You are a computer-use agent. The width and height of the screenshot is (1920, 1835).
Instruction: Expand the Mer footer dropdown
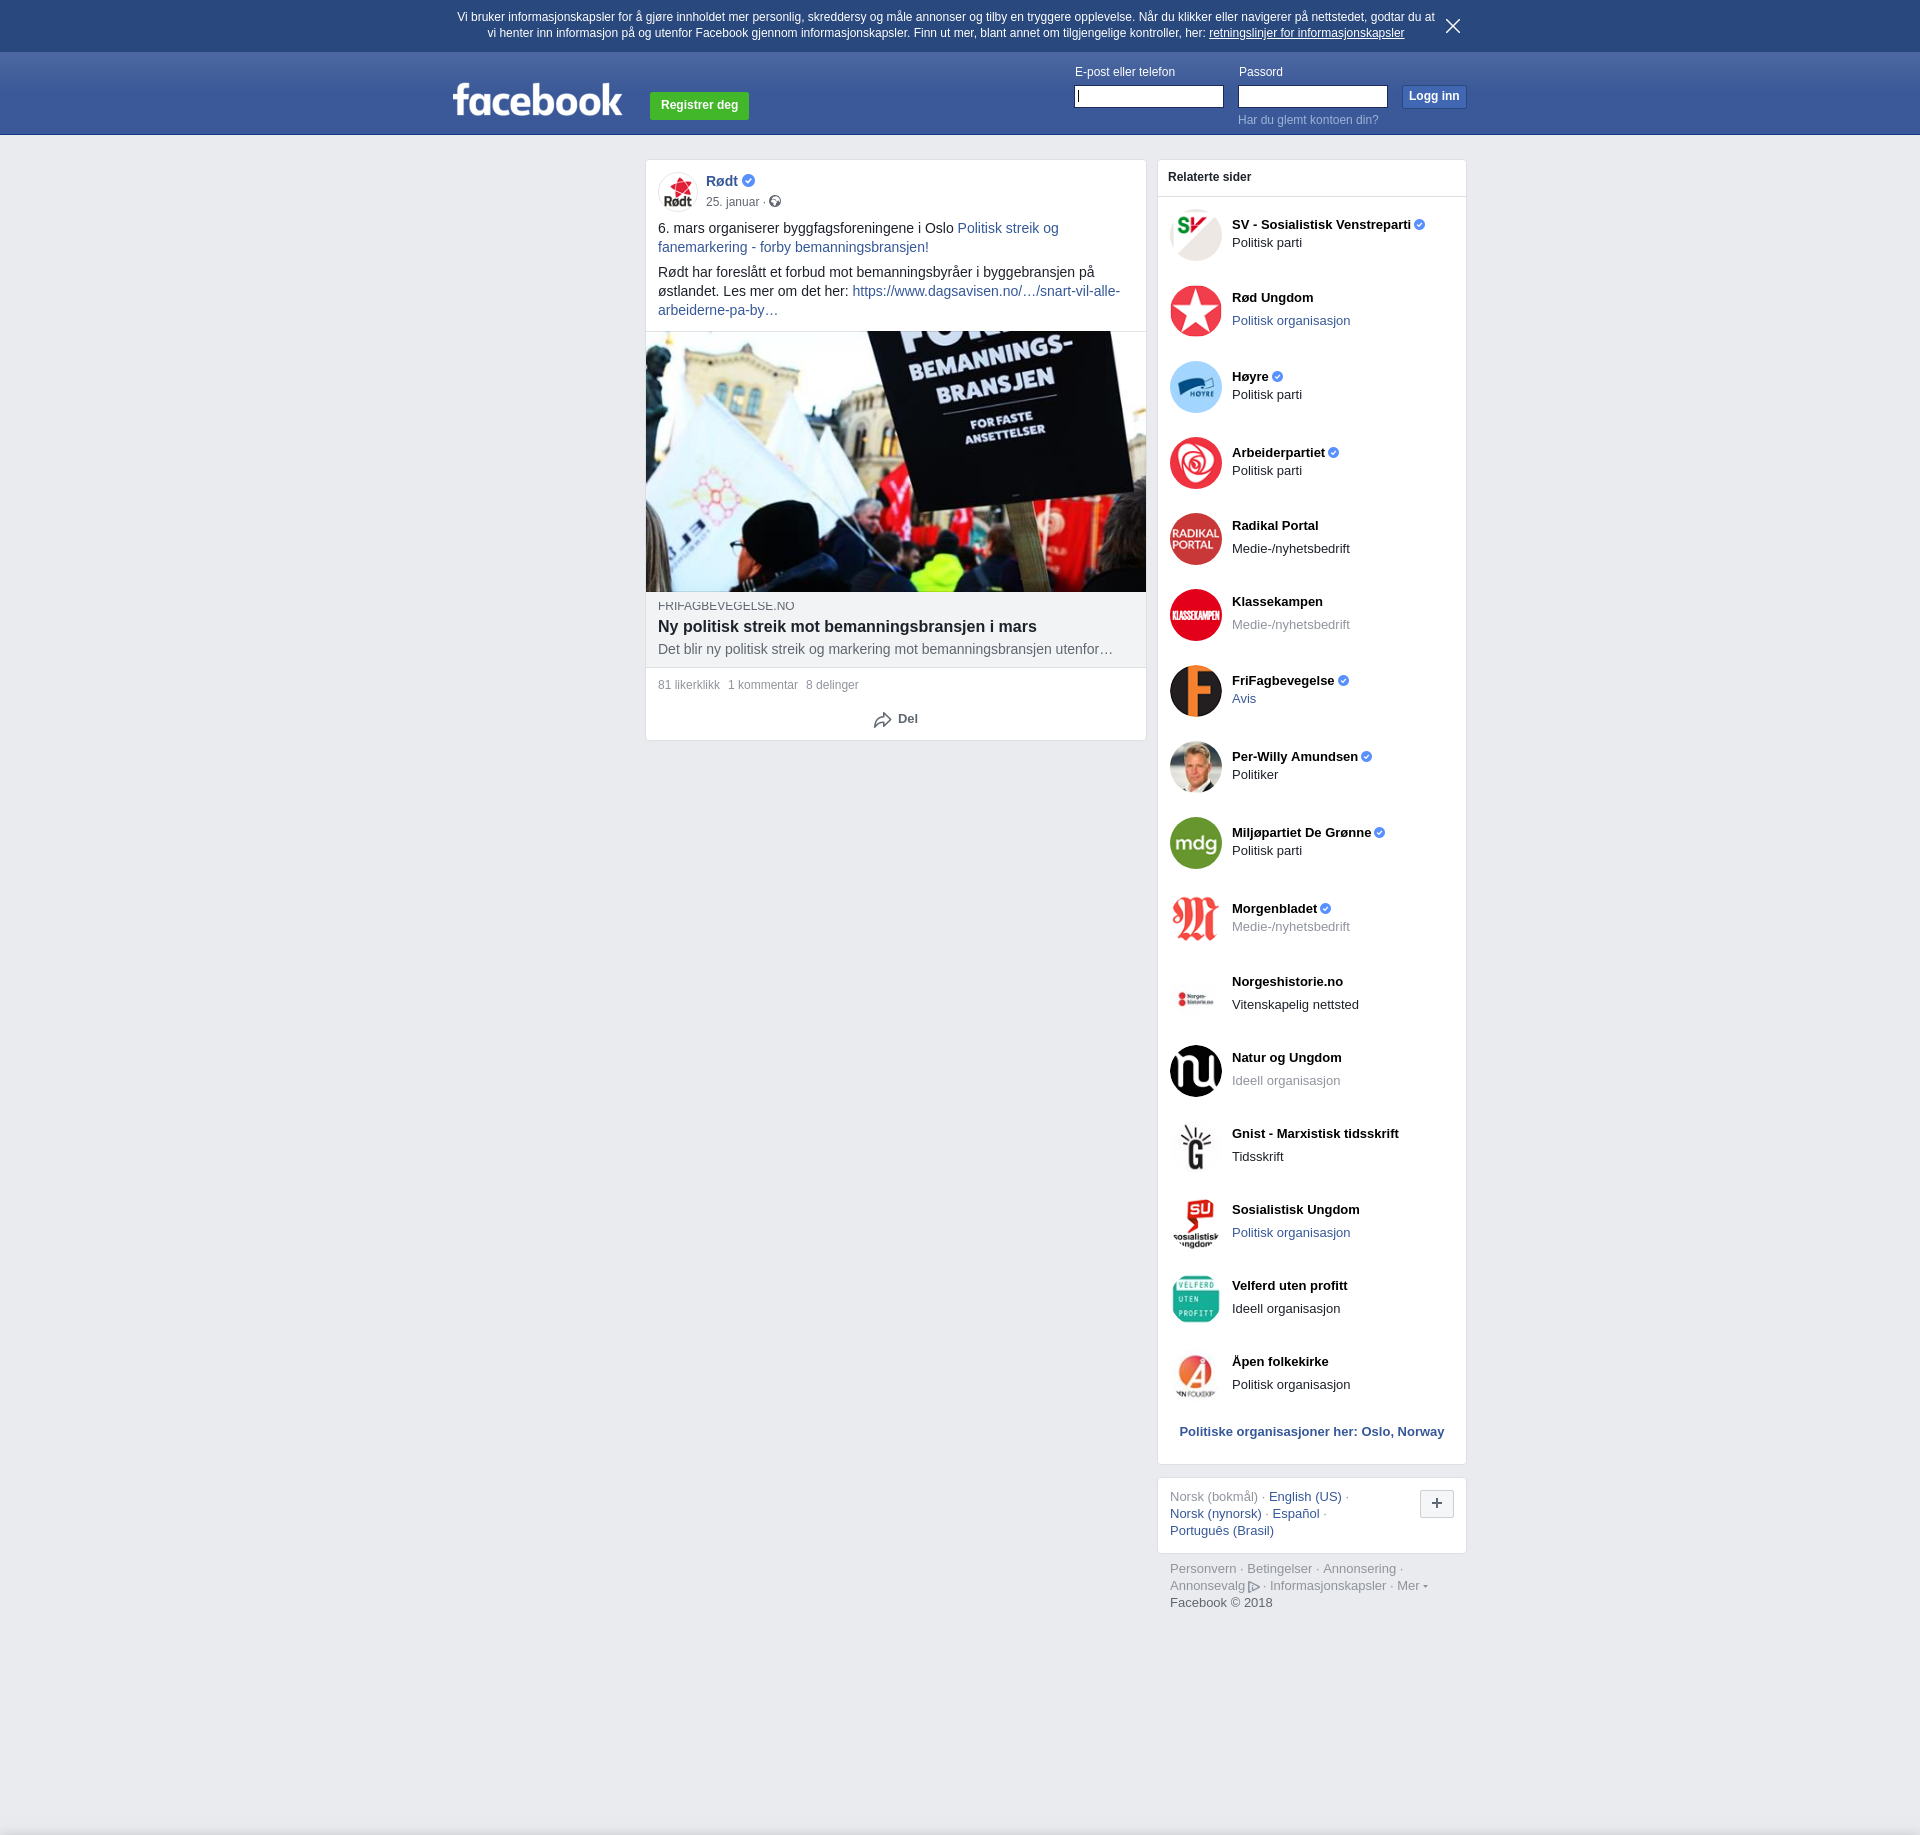click(x=1412, y=1586)
